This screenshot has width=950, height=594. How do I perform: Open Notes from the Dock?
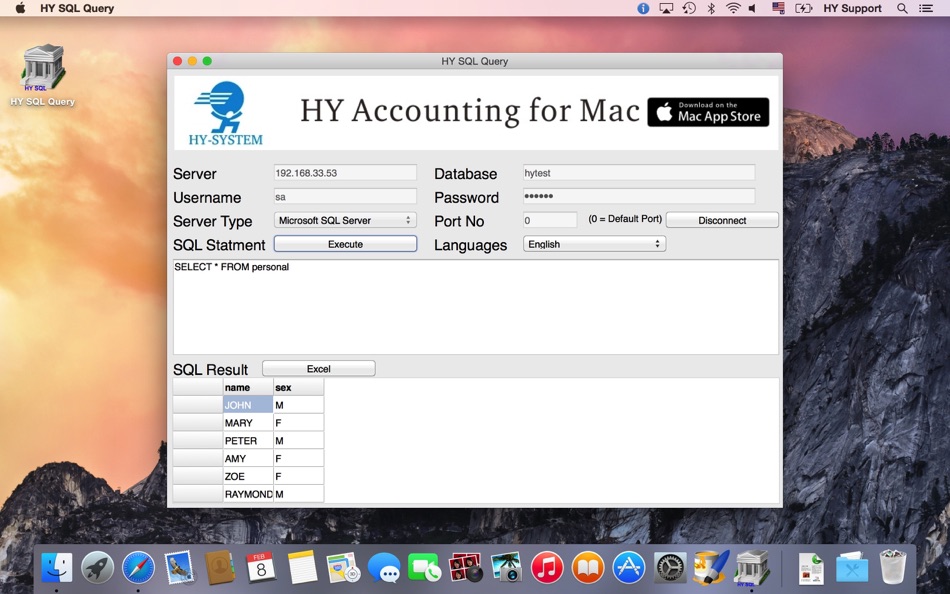(302, 568)
